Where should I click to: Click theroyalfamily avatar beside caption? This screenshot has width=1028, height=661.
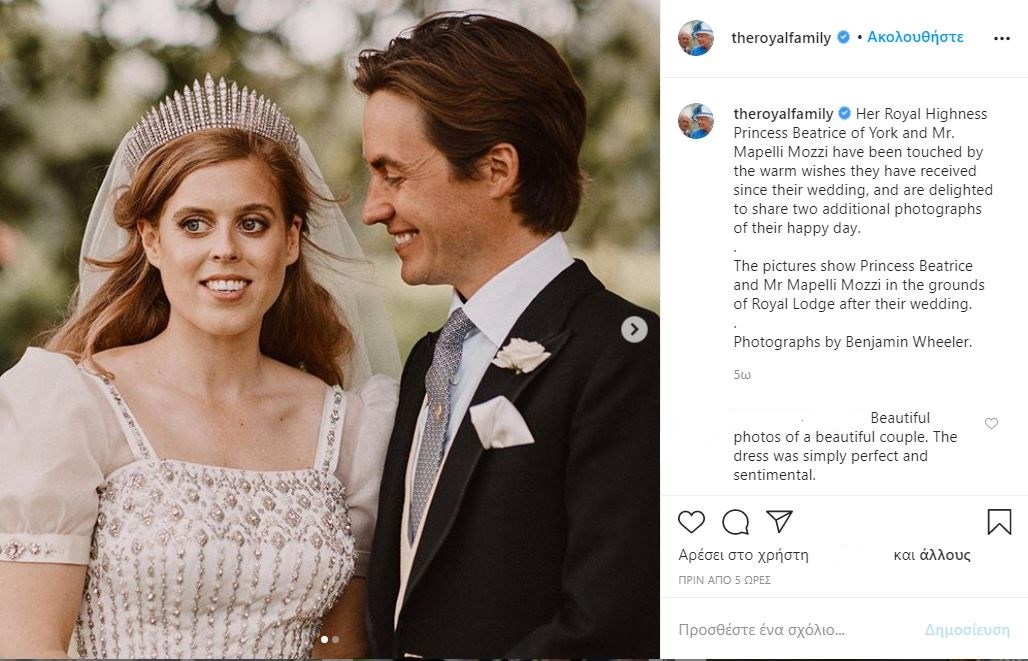(x=696, y=121)
